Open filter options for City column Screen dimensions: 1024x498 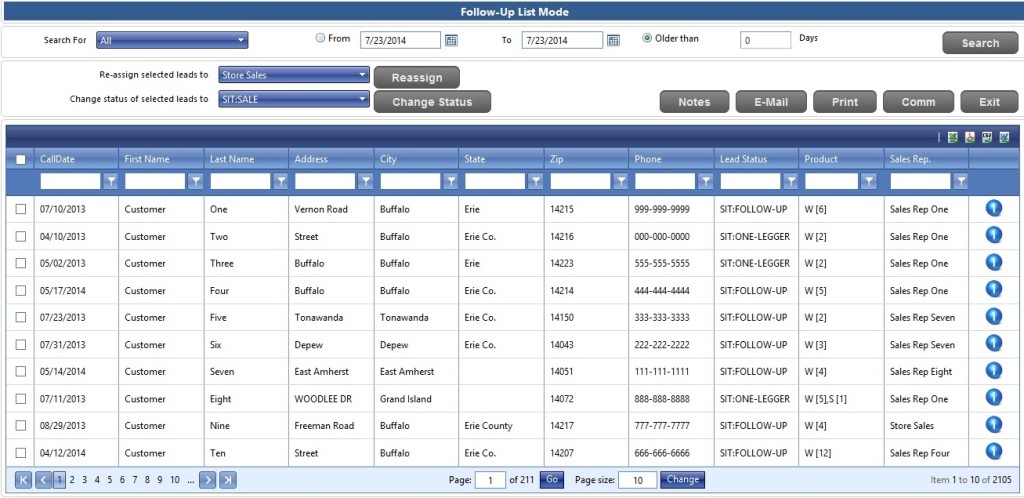(x=451, y=181)
